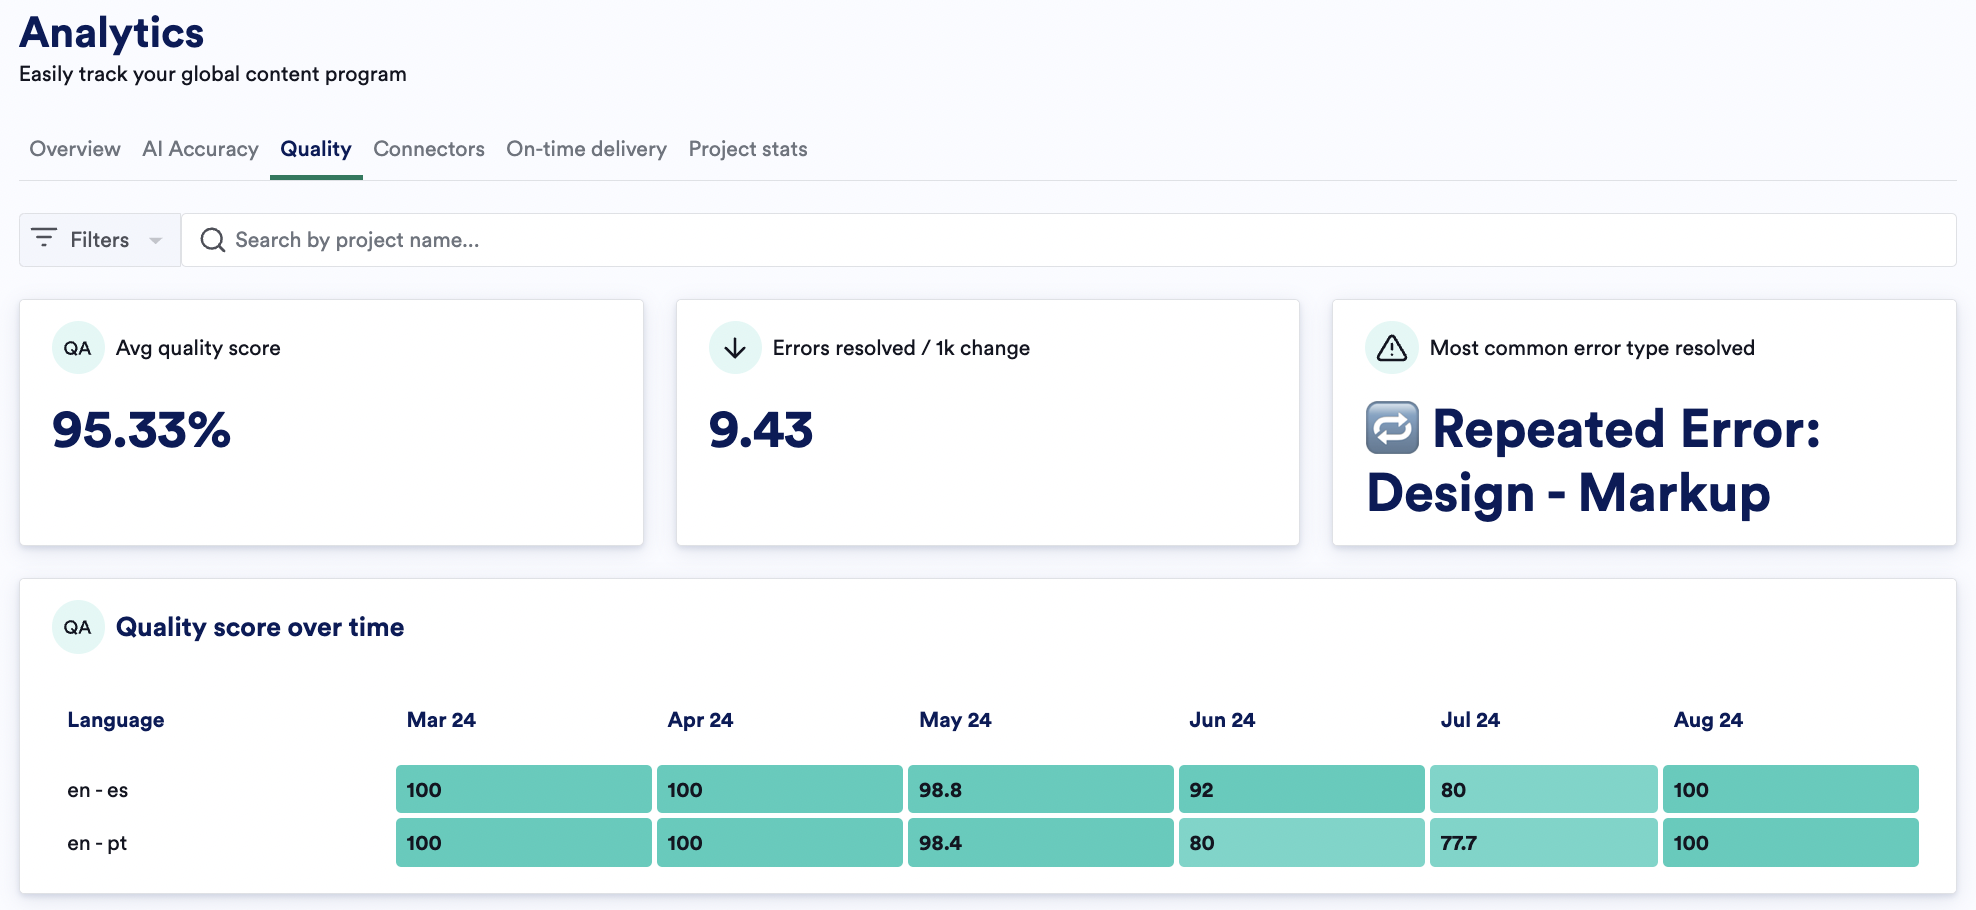Click Repeated Error: Design - Markup text
The width and height of the screenshot is (1976, 910).
[1594, 461]
